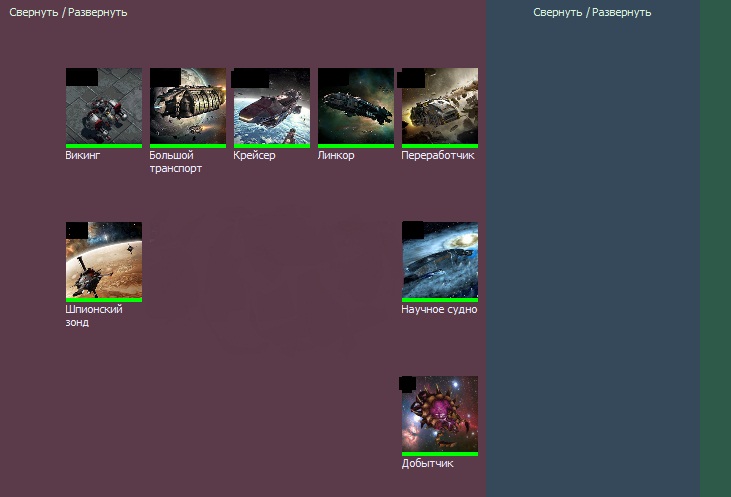Image resolution: width=731 pixels, height=497 pixels.
Task: Click the Научное судно text label
Action: coord(439,310)
